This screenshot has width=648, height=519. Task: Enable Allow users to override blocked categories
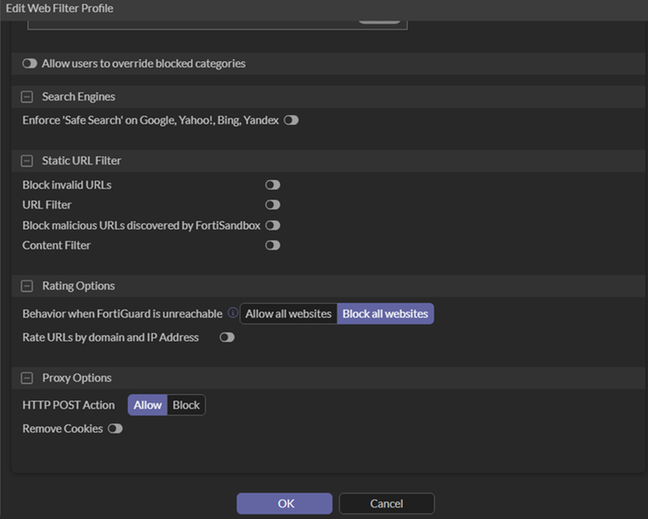click(x=30, y=63)
